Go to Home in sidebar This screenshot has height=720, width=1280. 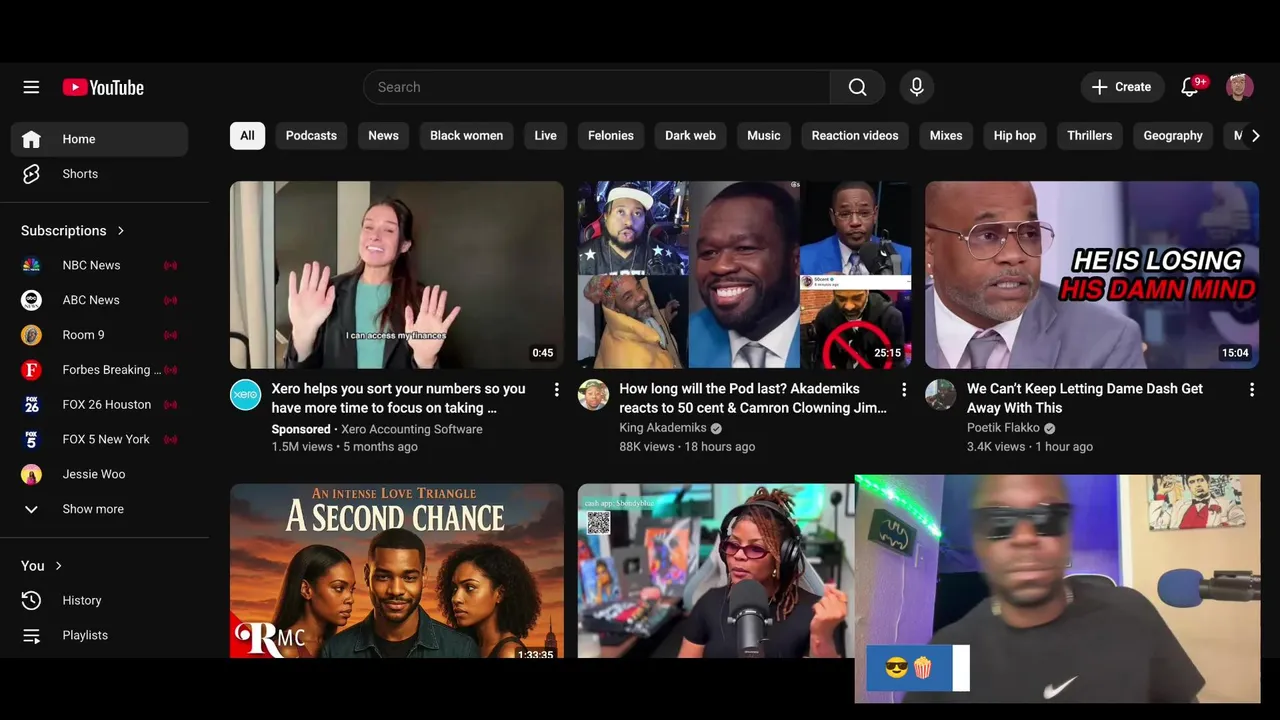point(99,139)
